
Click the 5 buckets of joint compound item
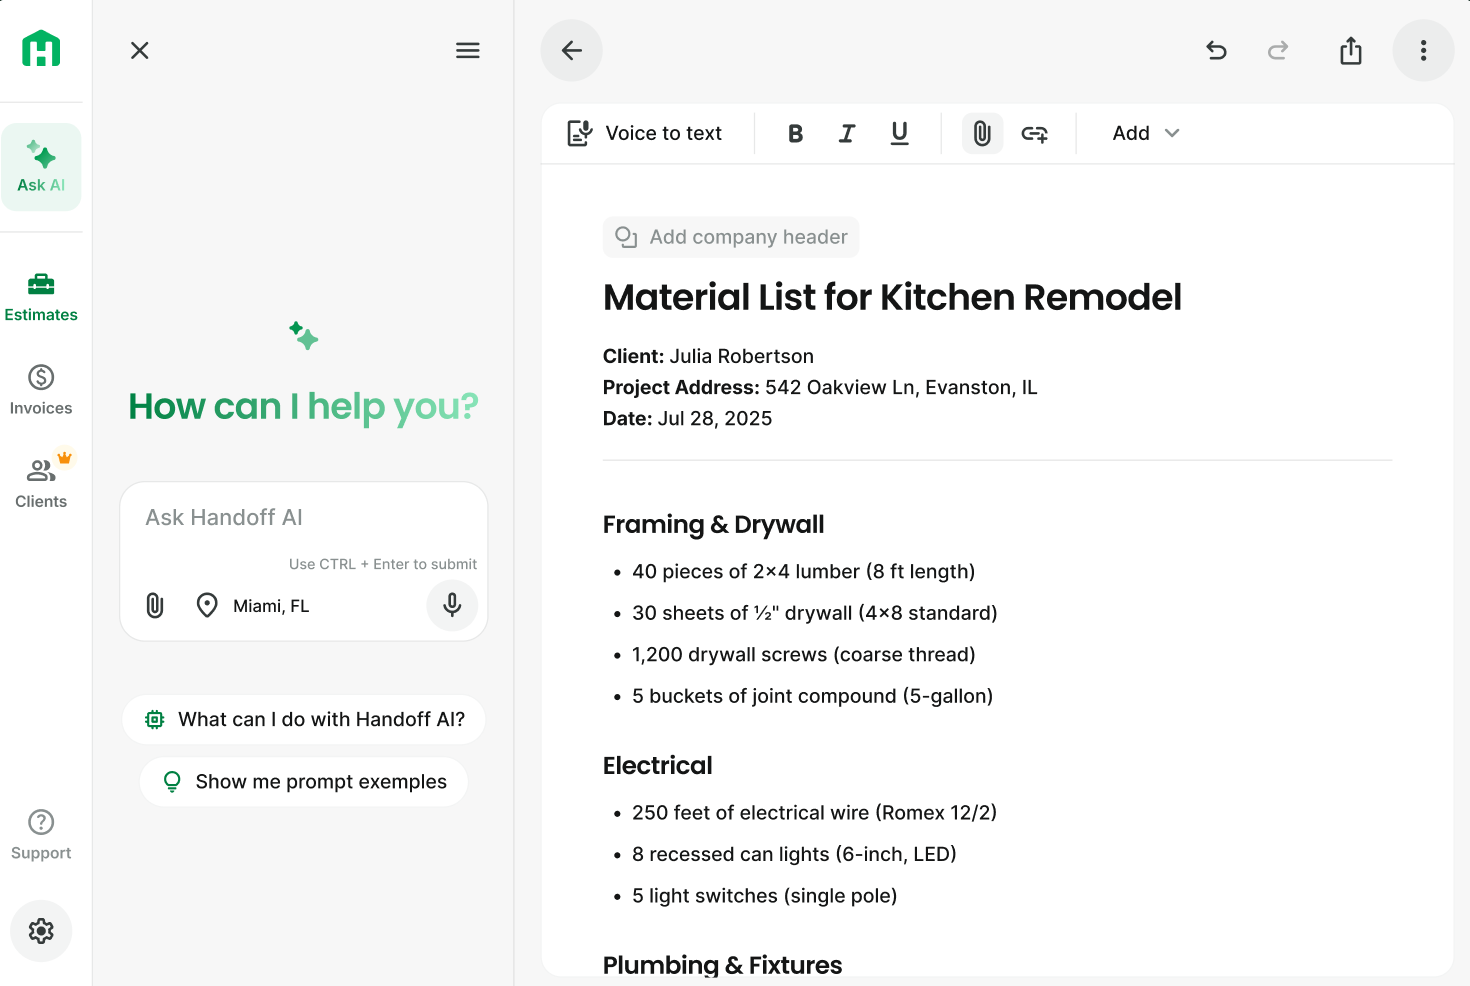(x=813, y=696)
